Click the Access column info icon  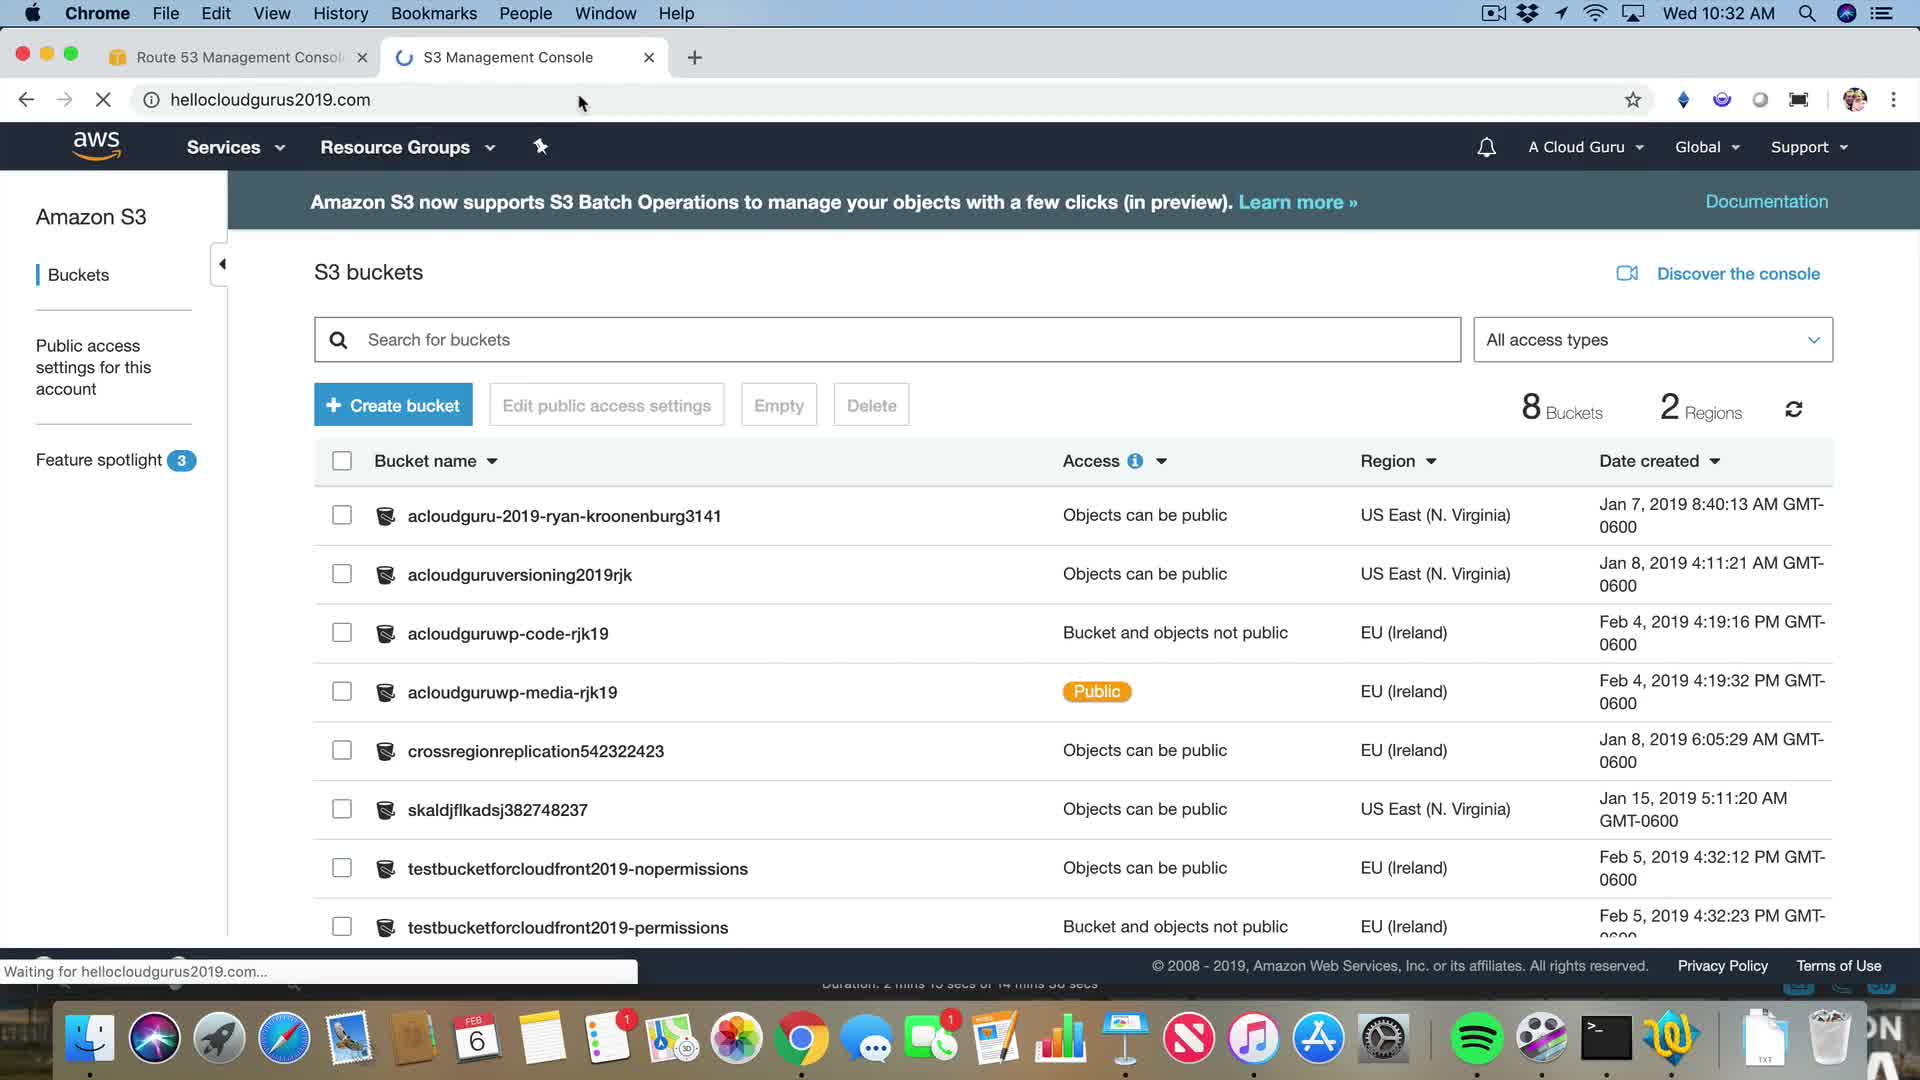pyautogui.click(x=1135, y=461)
